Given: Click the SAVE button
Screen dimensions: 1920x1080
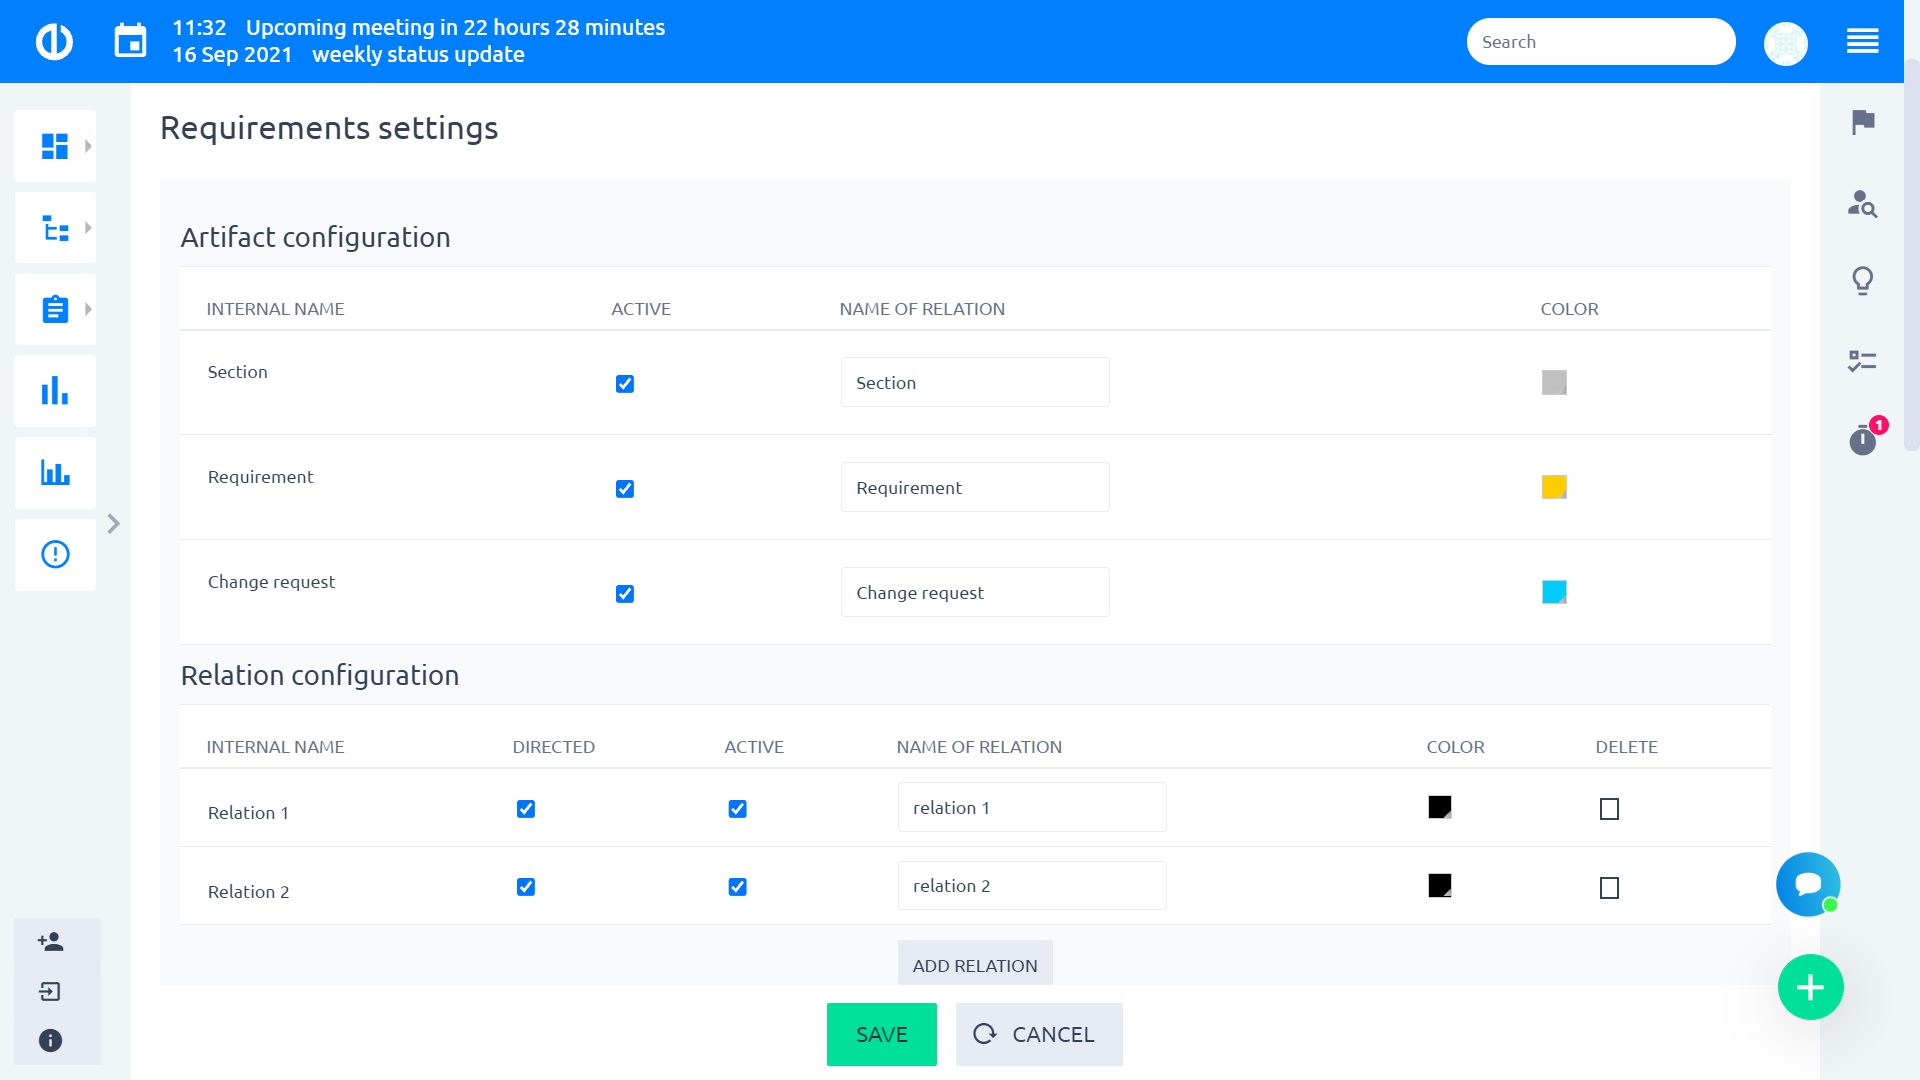Looking at the screenshot, I should (881, 1035).
